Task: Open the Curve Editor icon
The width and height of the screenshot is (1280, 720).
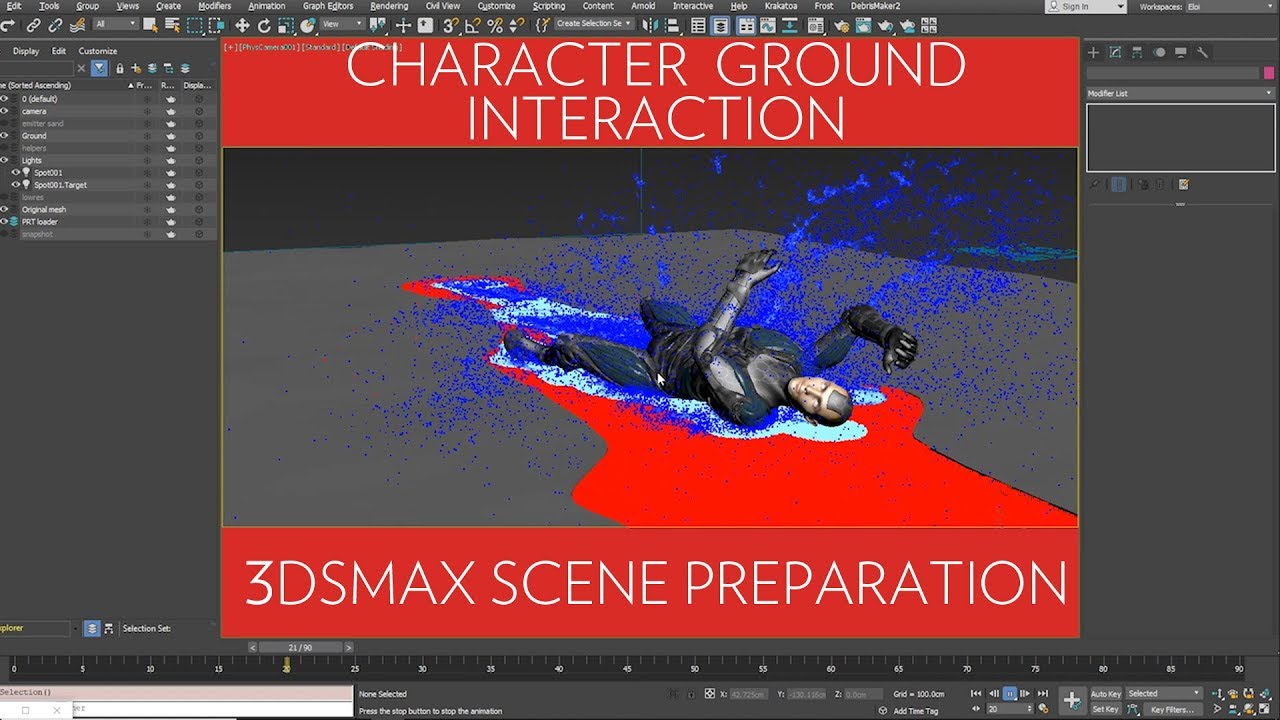Action: pos(768,25)
